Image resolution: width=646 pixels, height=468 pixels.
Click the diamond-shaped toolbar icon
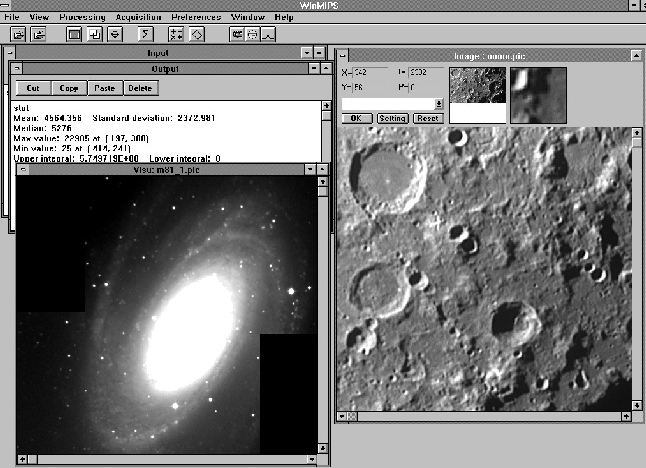click(197, 34)
